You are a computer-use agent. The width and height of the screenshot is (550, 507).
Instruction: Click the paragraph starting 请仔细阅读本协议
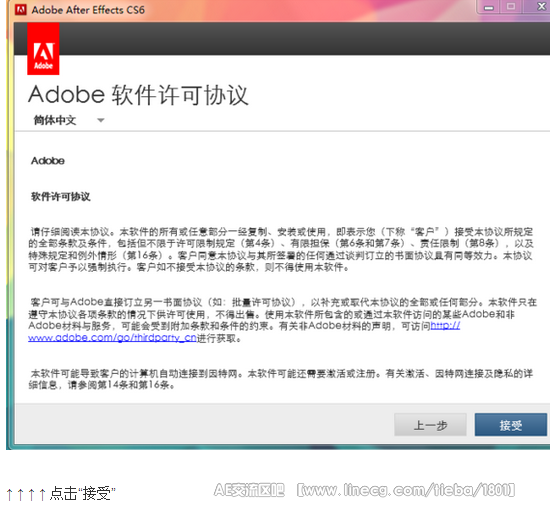[281, 249]
